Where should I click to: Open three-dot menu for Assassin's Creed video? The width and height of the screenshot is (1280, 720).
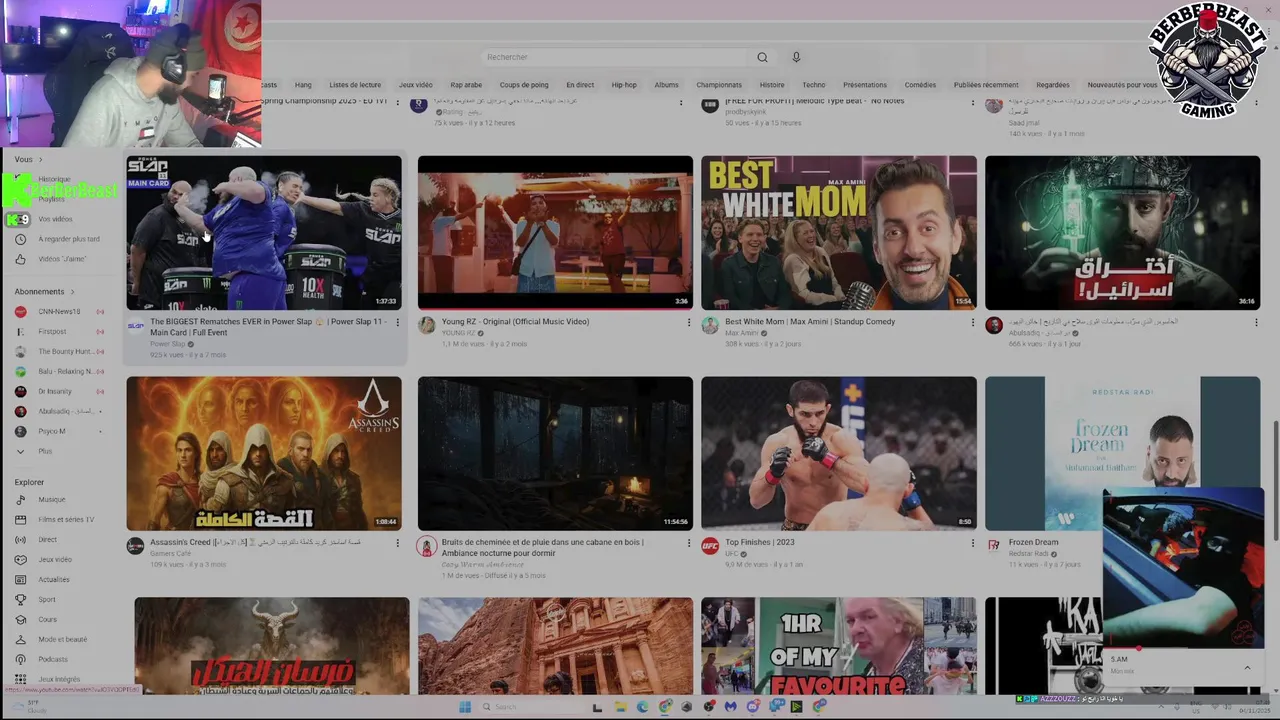[x=397, y=543]
